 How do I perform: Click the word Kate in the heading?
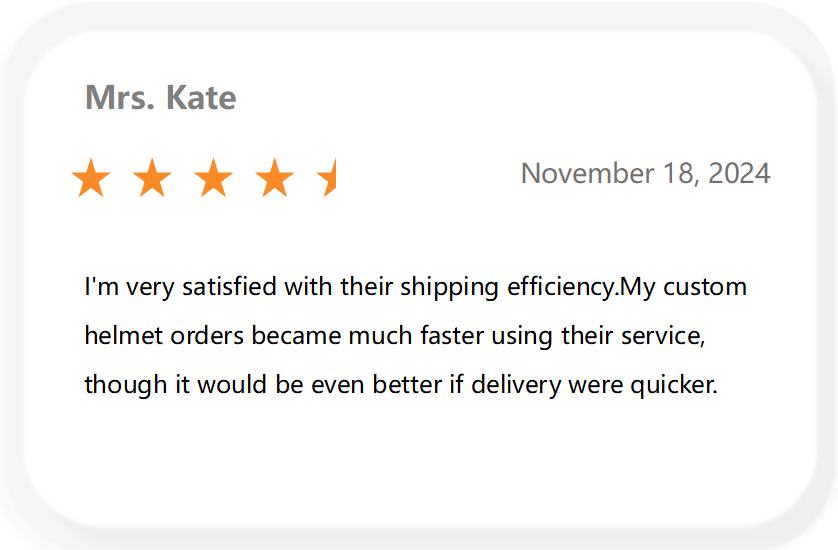click(x=201, y=97)
